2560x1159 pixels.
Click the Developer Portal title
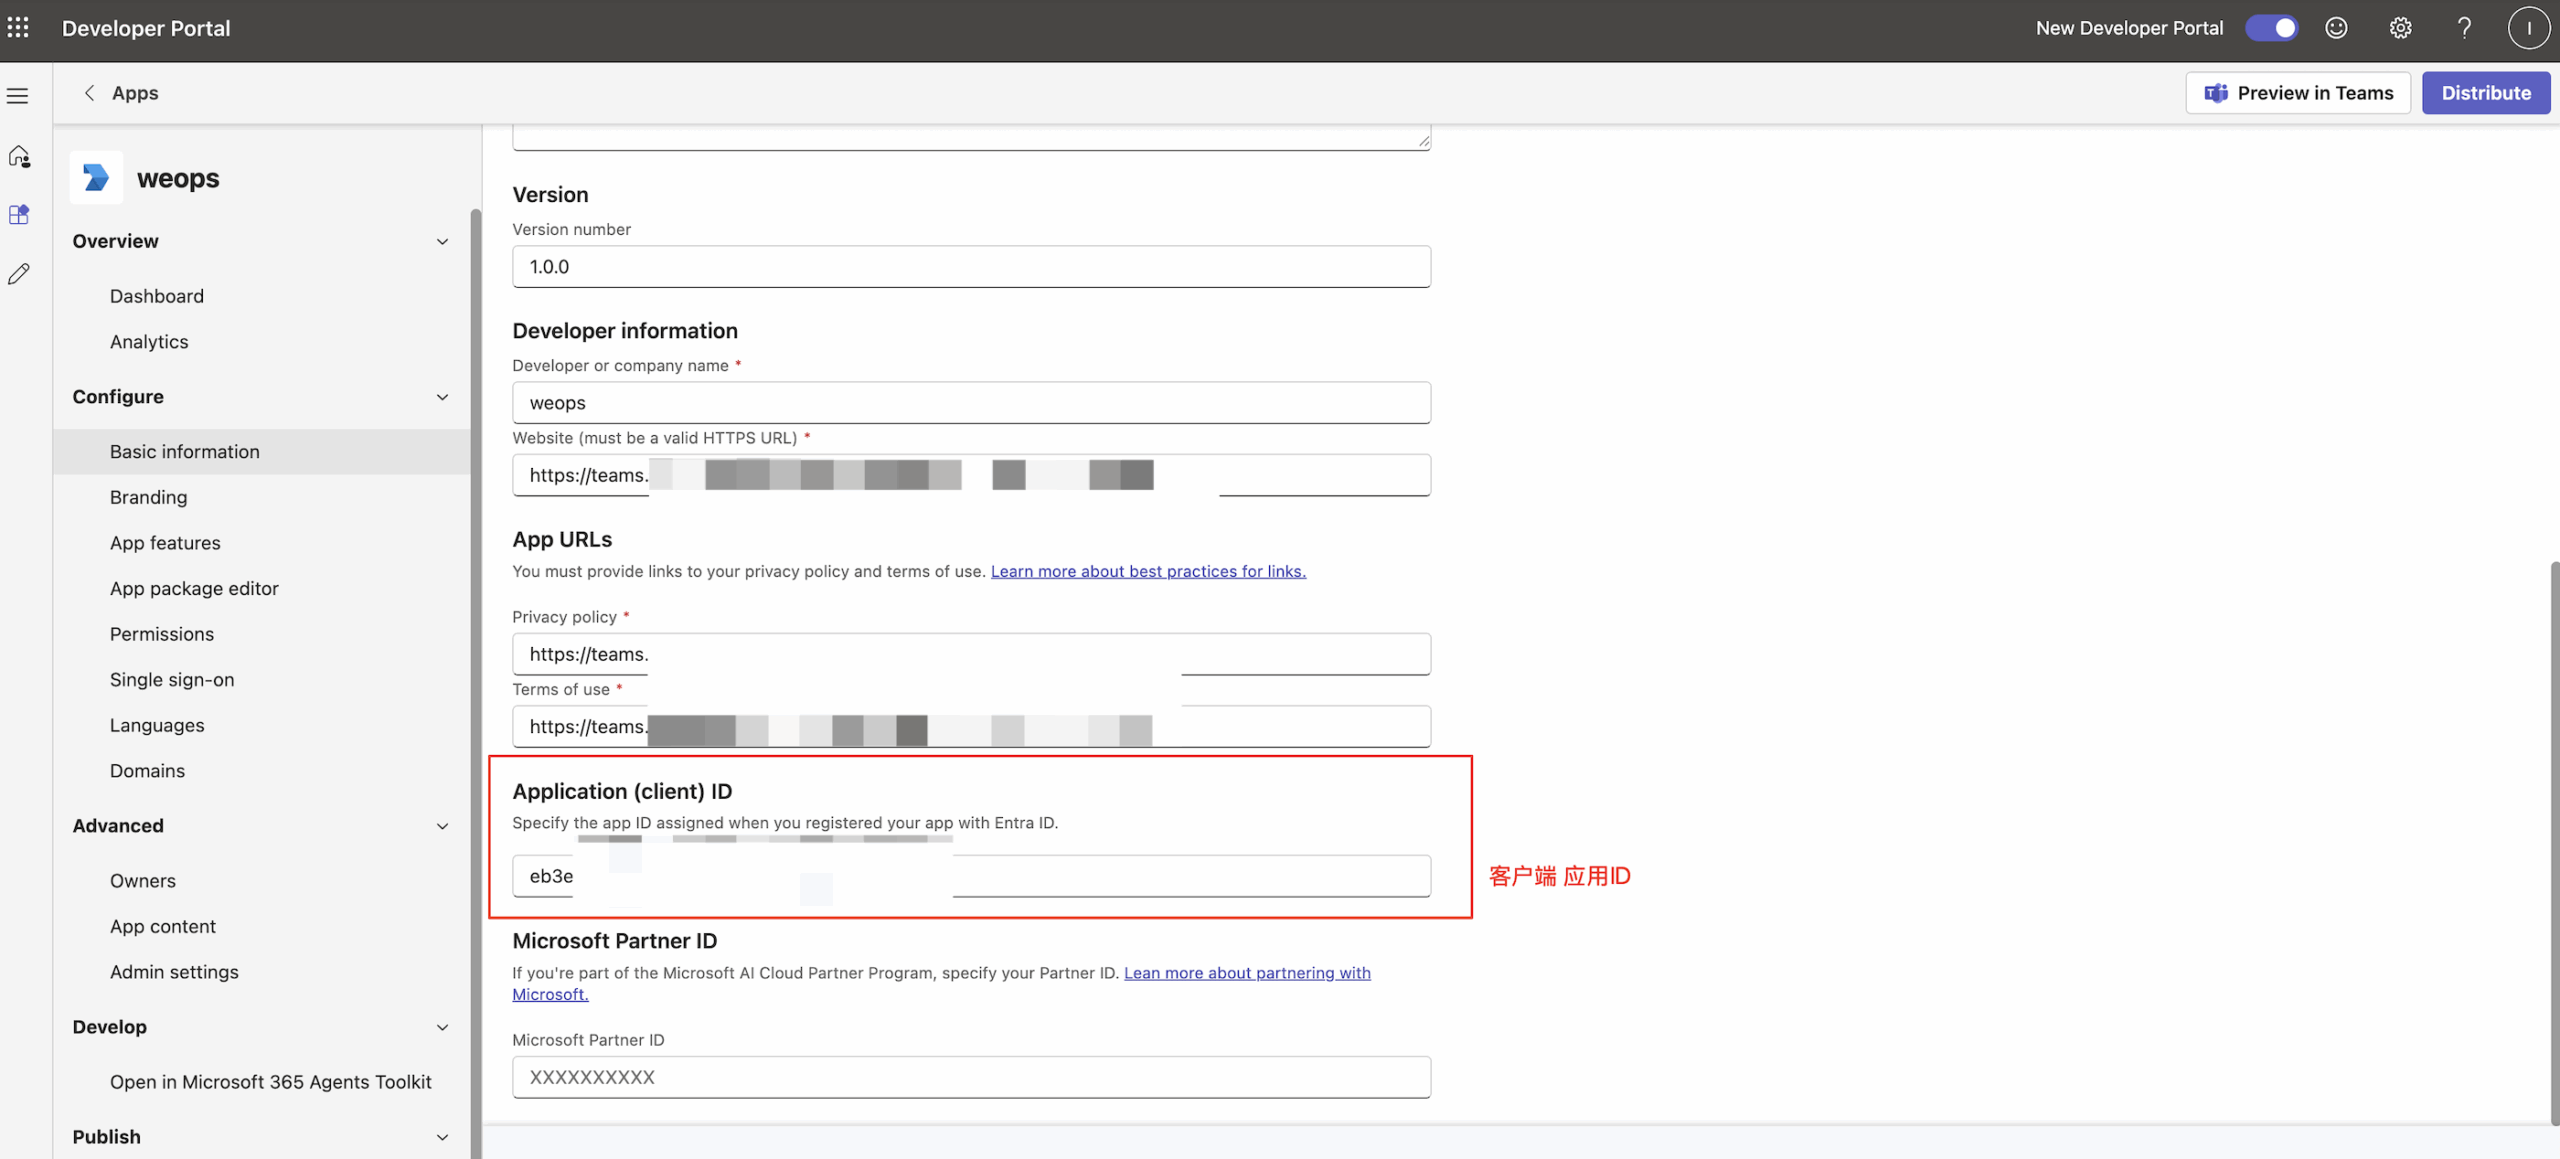point(146,28)
